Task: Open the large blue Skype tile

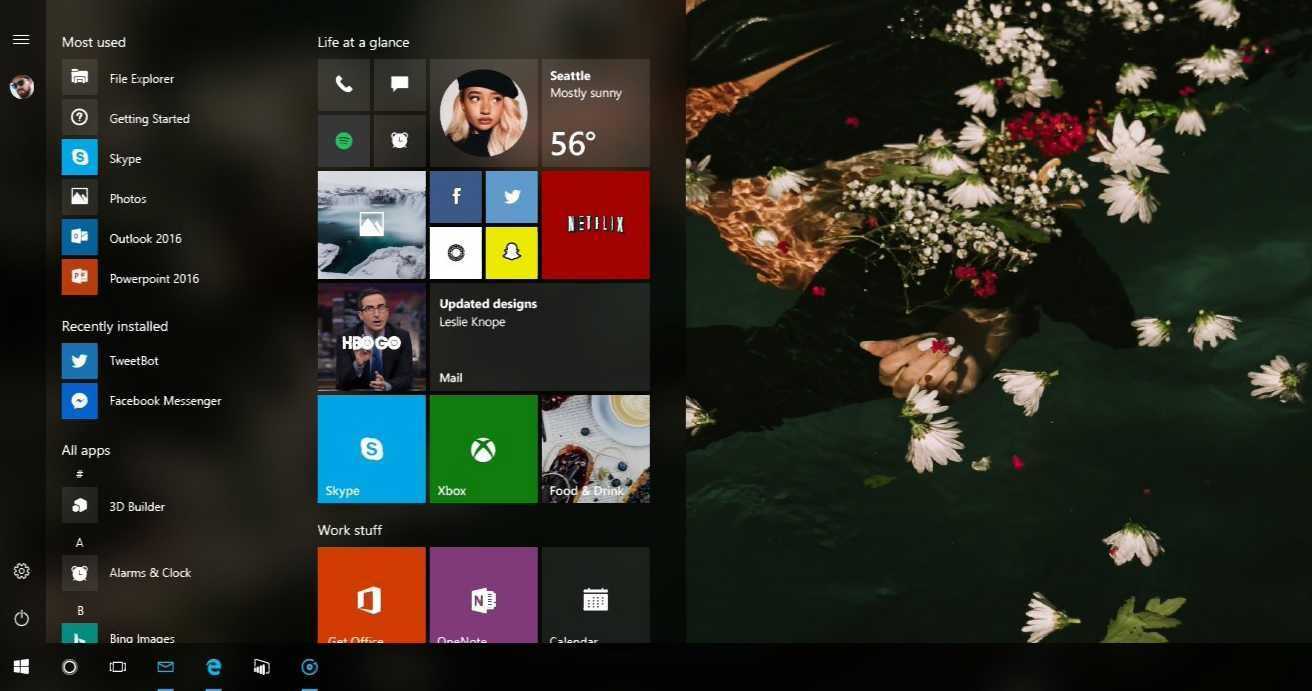Action: tap(372, 449)
